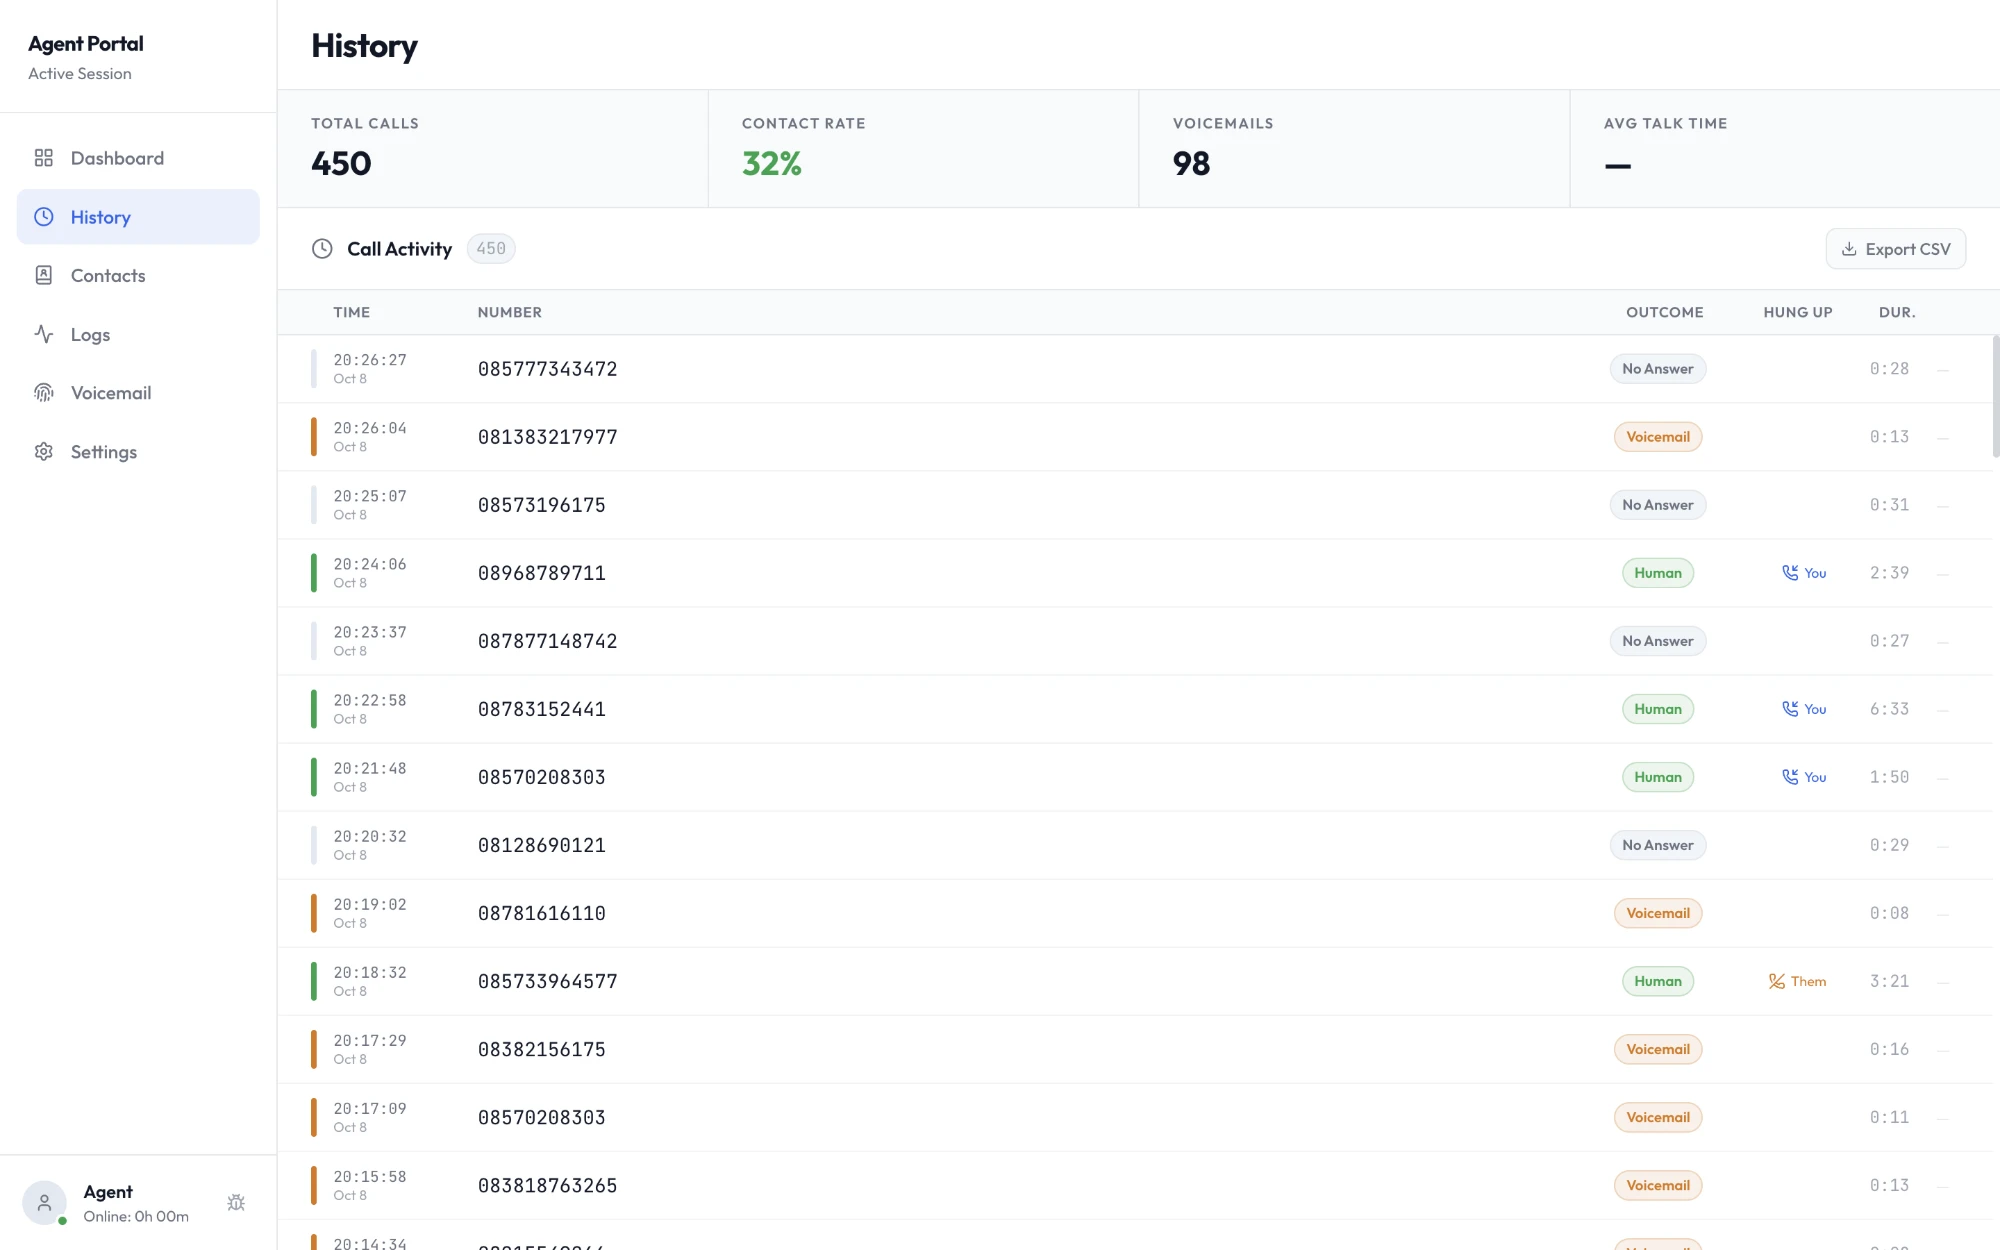Screen dimensions: 2000x1250
Task: Click the 20:17:09 timestamp
Action: 370,1108
